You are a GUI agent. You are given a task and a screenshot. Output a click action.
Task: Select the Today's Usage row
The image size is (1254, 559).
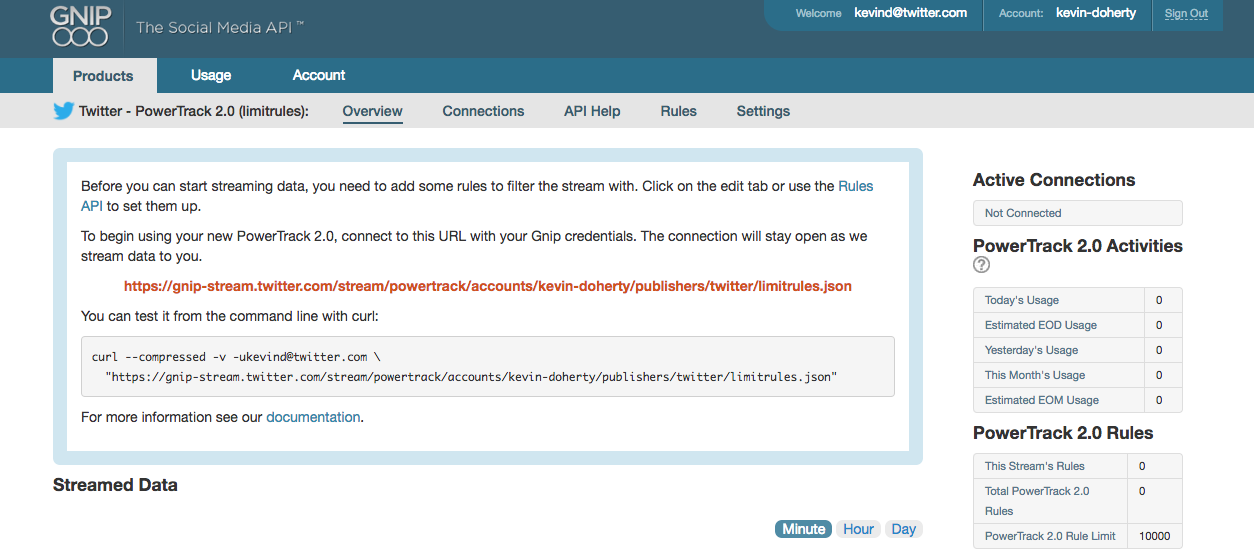tap(1078, 300)
